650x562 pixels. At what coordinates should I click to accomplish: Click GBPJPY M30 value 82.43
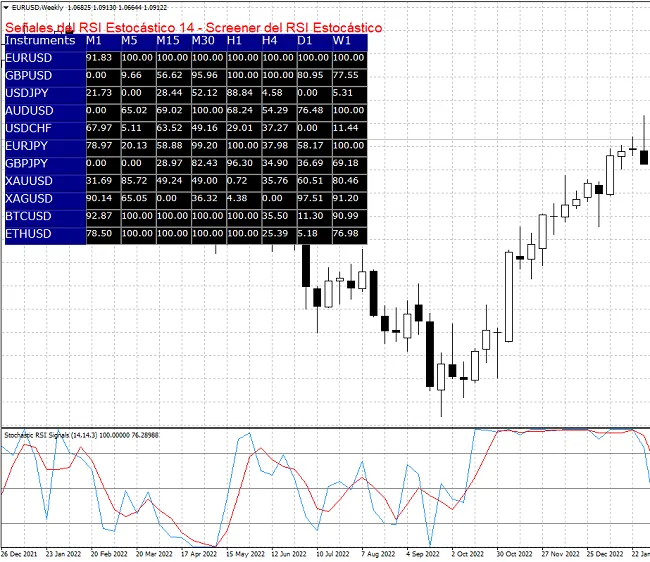pos(205,163)
